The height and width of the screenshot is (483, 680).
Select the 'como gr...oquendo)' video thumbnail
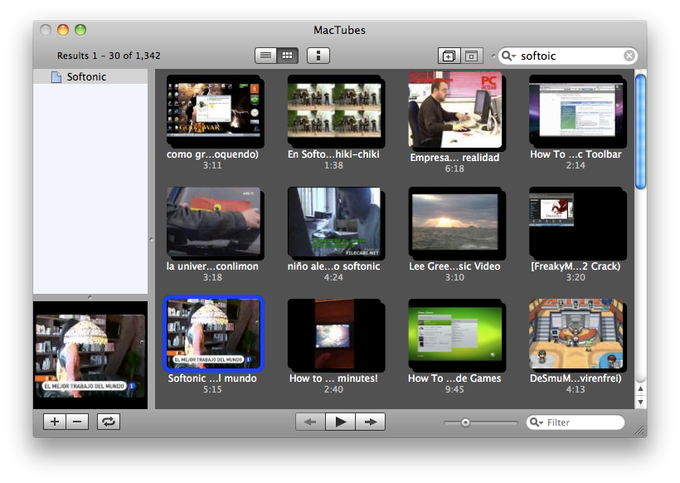tap(215, 111)
